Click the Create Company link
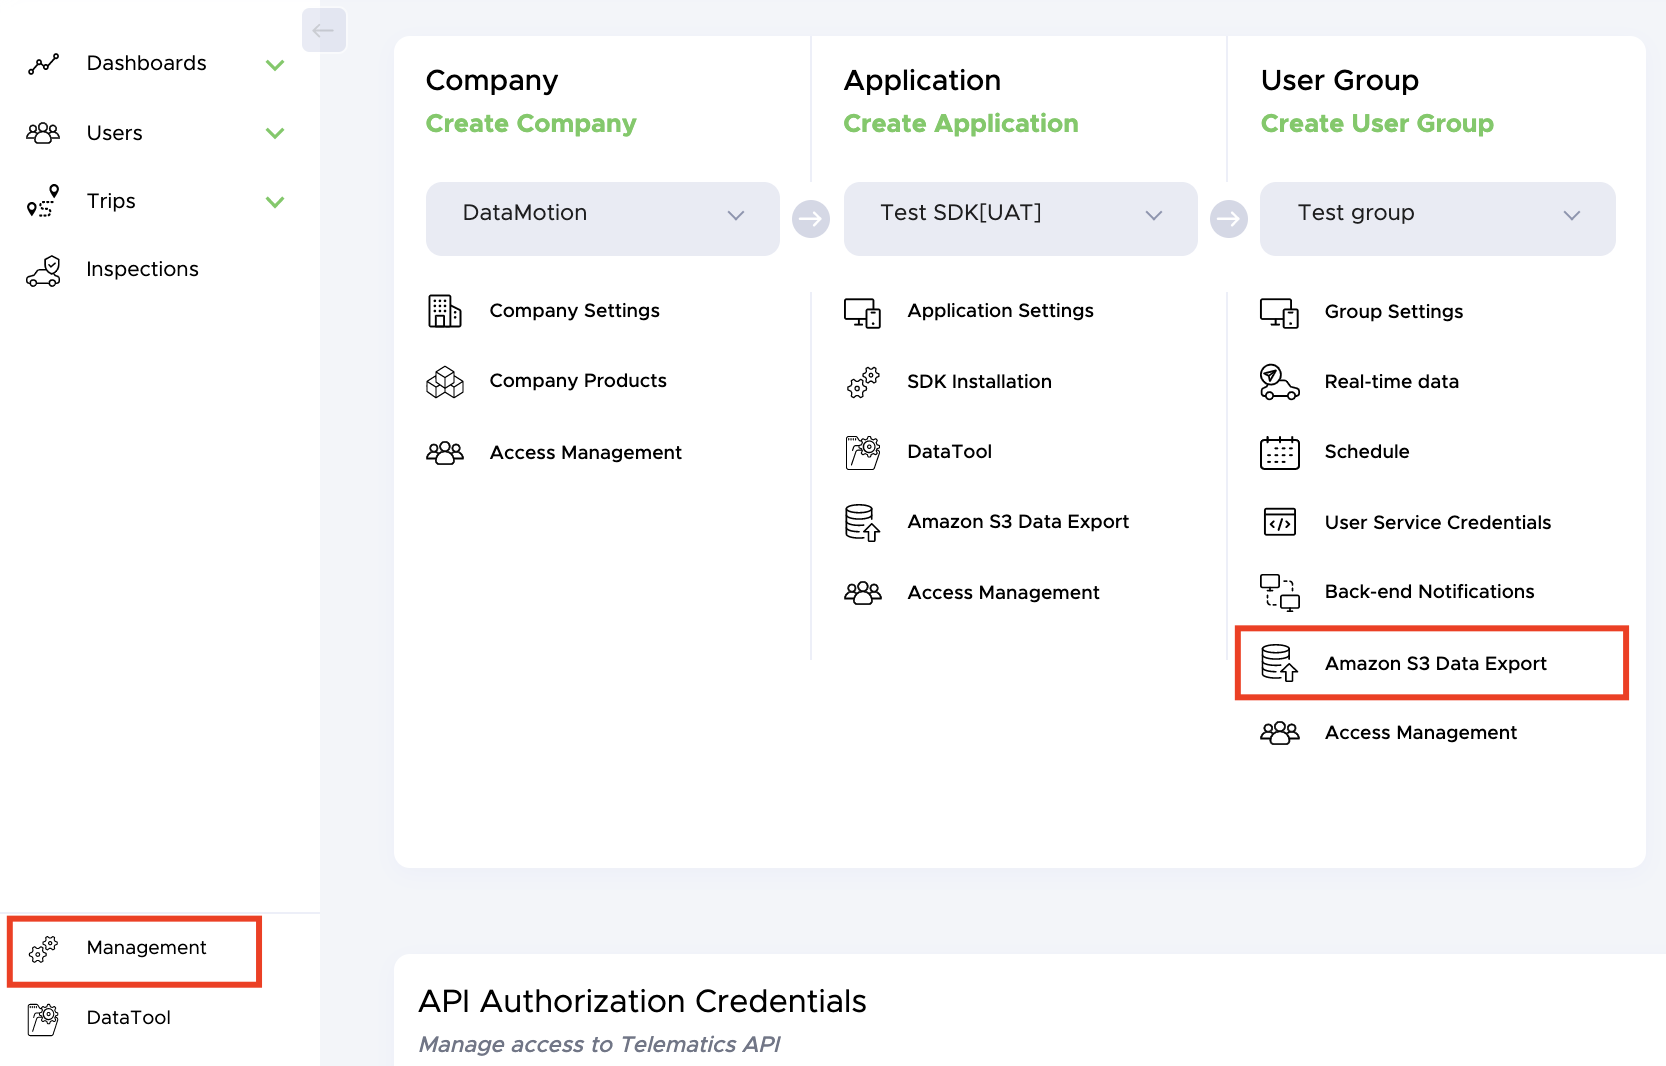The width and height of the screenshot is (1666, 1066). [531, 123]
